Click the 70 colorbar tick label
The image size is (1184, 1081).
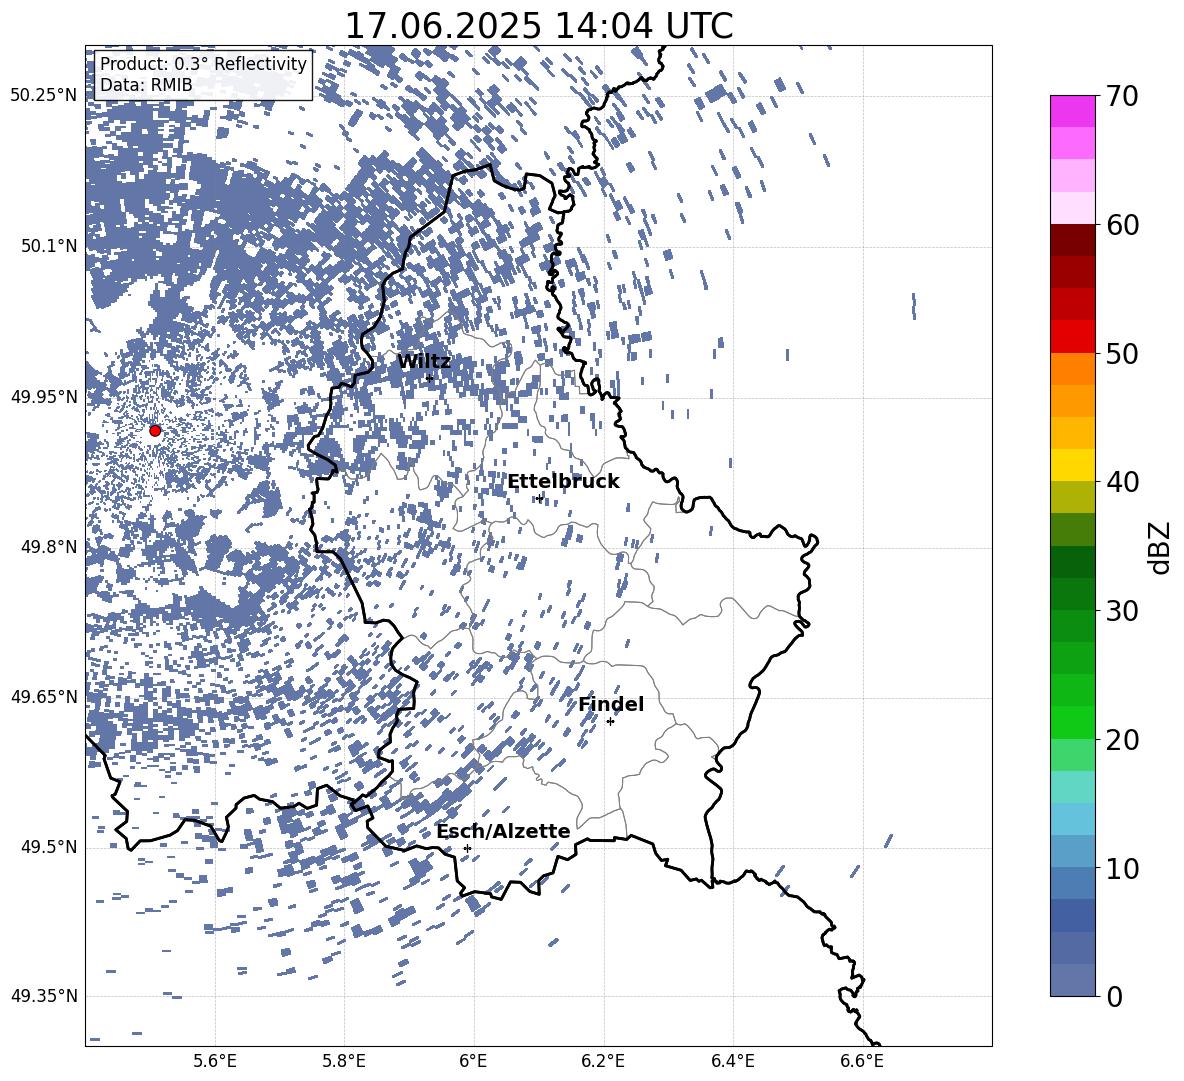click(1122, 96)
